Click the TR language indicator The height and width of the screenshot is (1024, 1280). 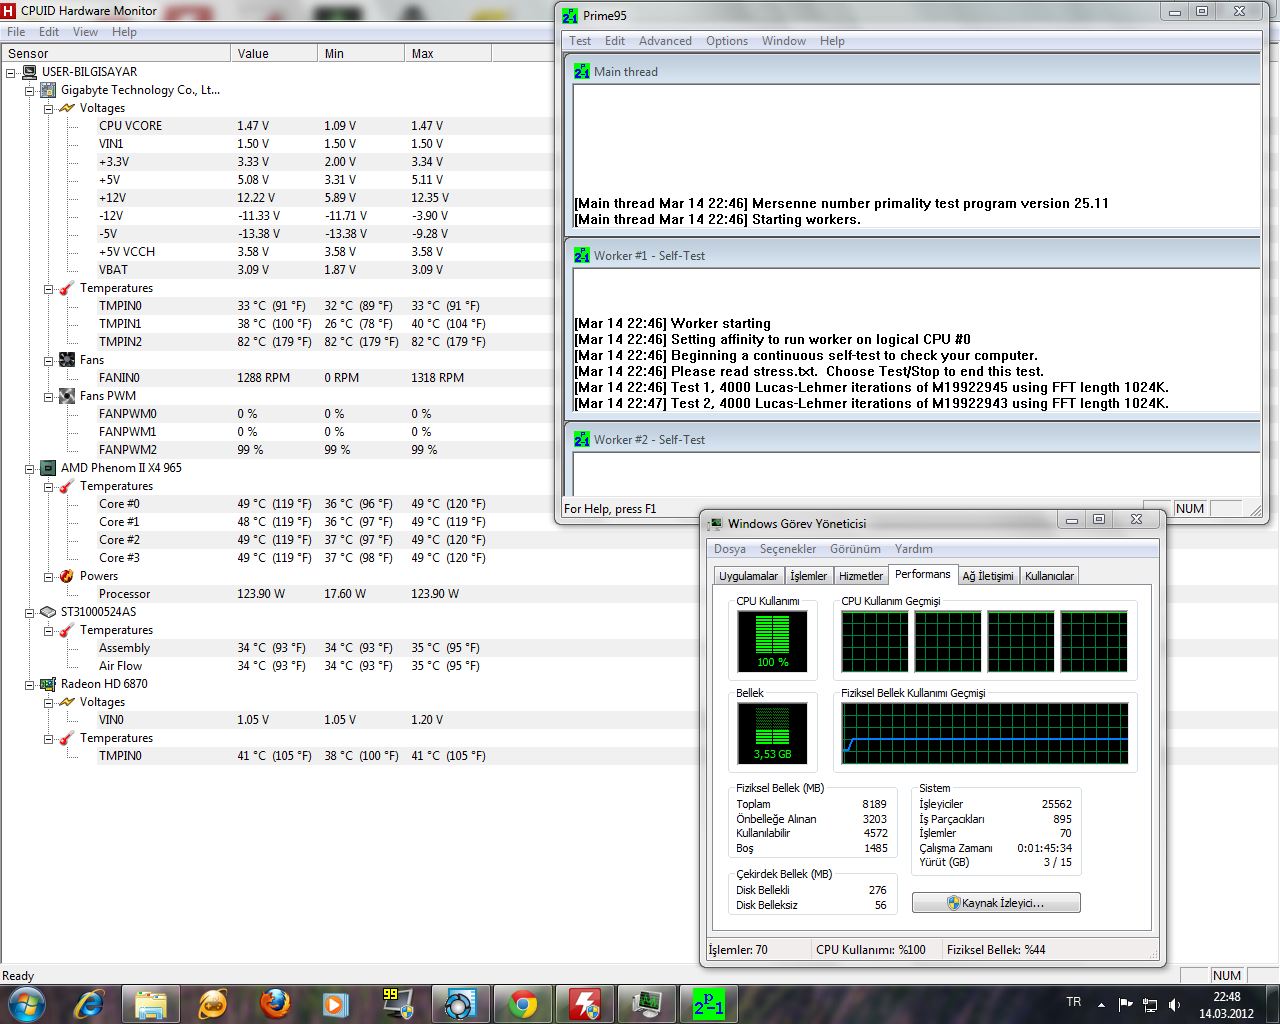(1073, 1002)
